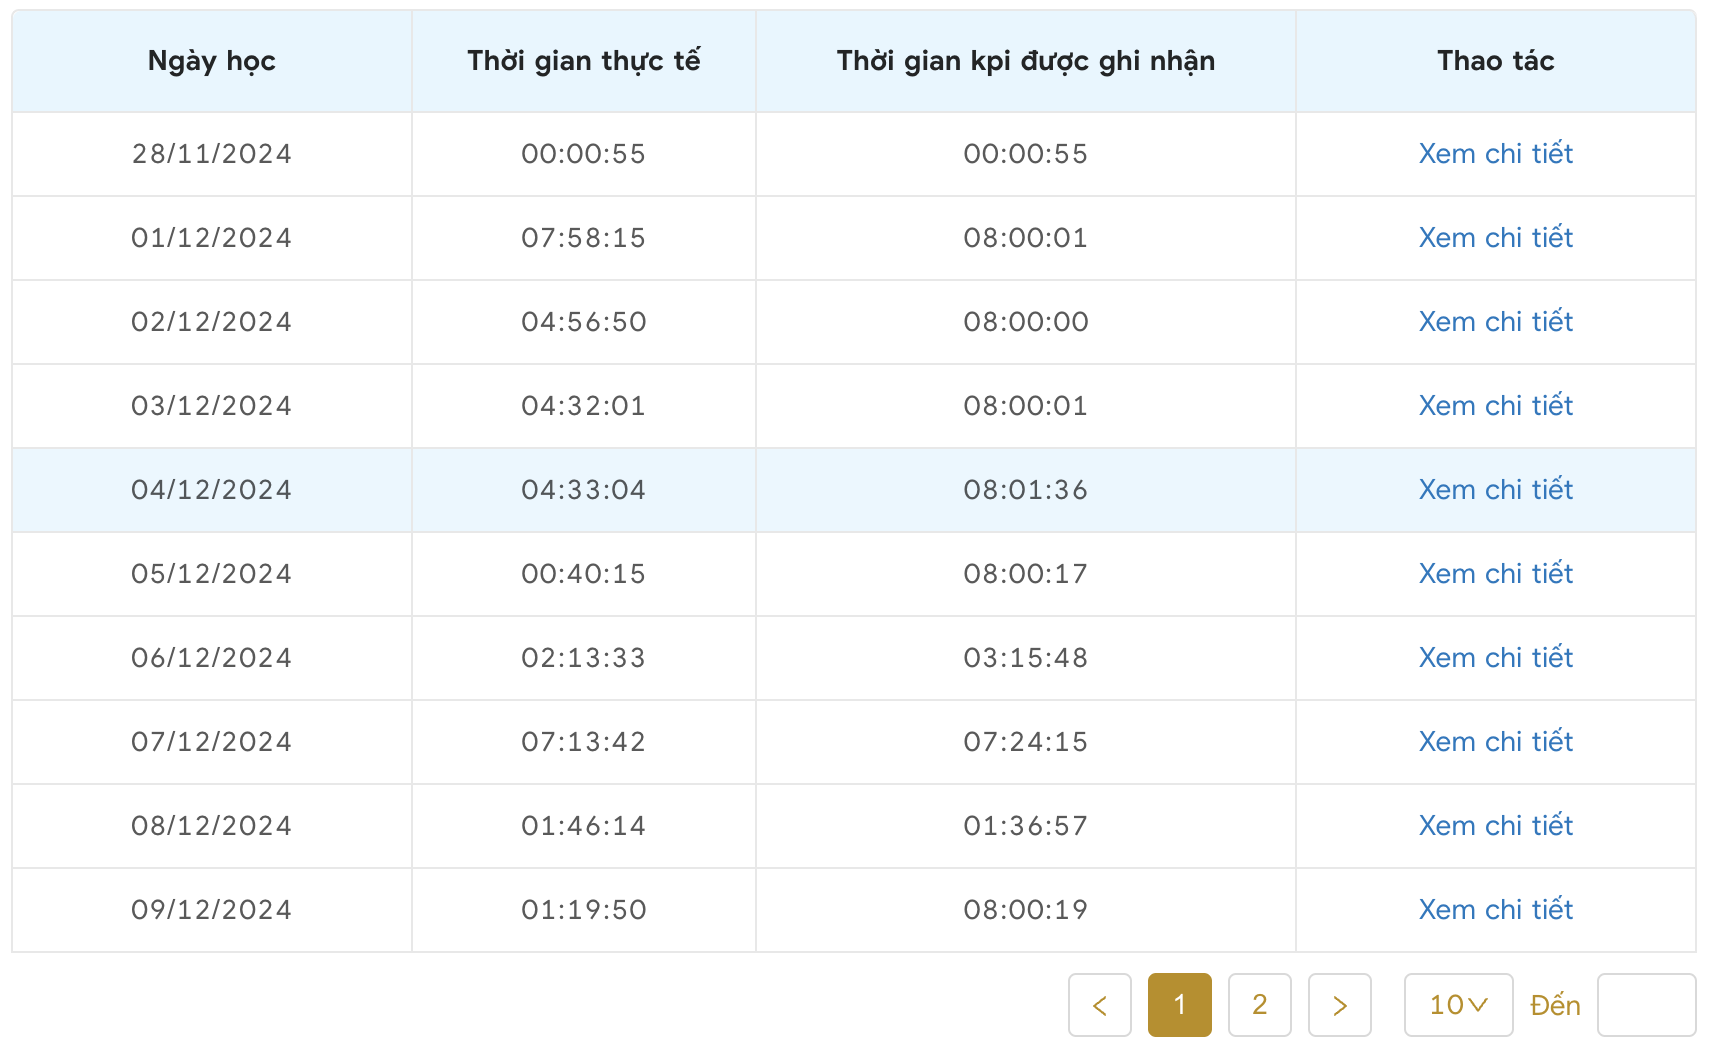
Task: Switch to page 2 of the table
Action: coord(1259,1005)
